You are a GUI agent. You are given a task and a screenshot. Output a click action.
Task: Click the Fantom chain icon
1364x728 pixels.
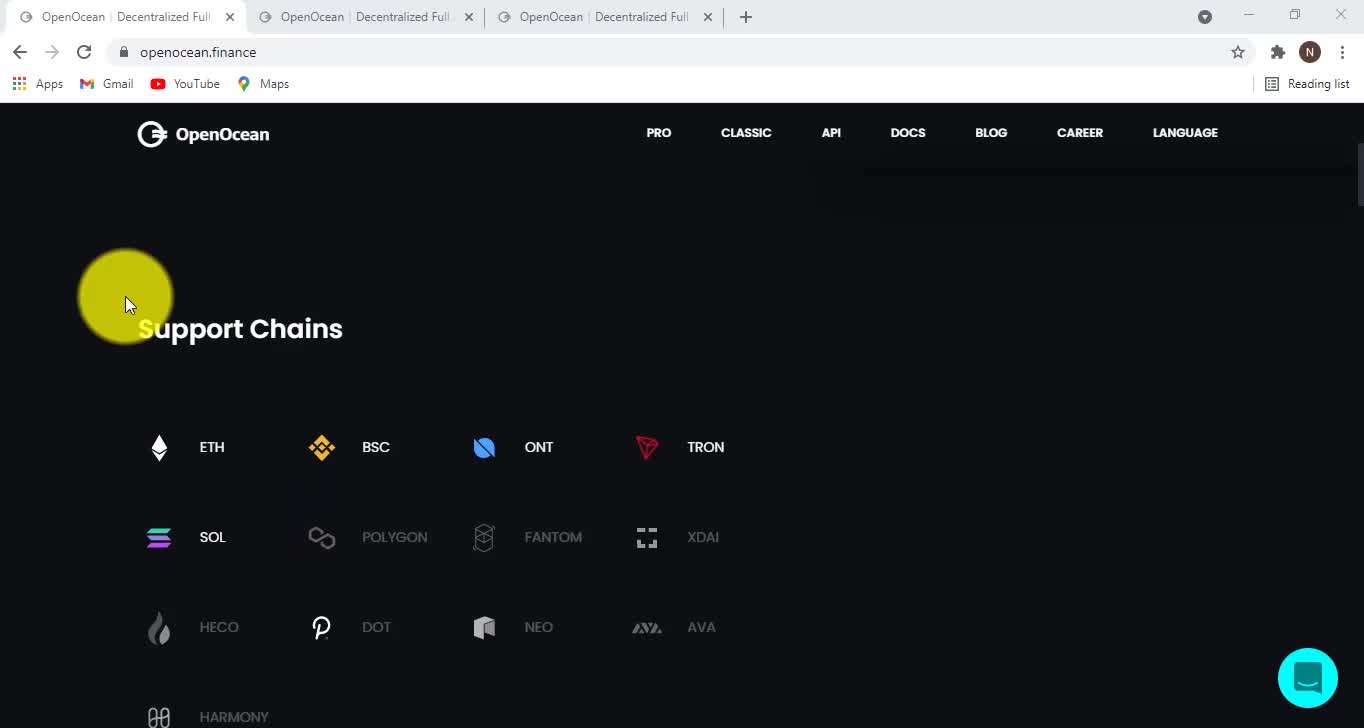point(484,537)
